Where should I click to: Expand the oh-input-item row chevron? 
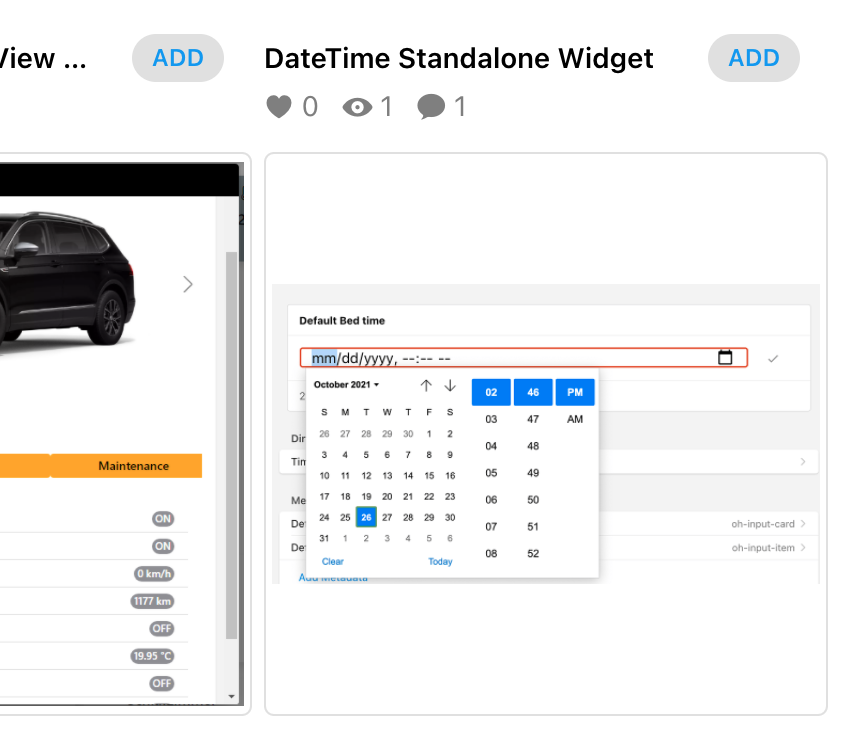(803, 548)
